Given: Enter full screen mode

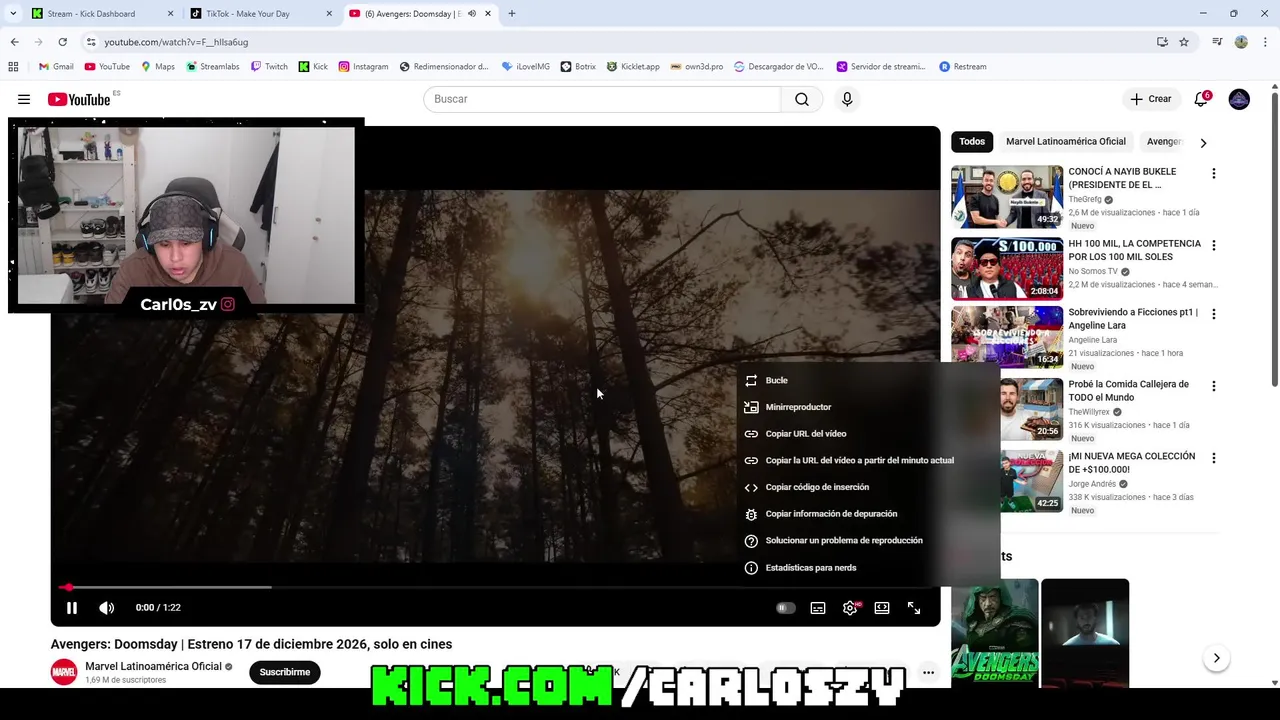Looking at the screenshot, I should coord(914,608).
